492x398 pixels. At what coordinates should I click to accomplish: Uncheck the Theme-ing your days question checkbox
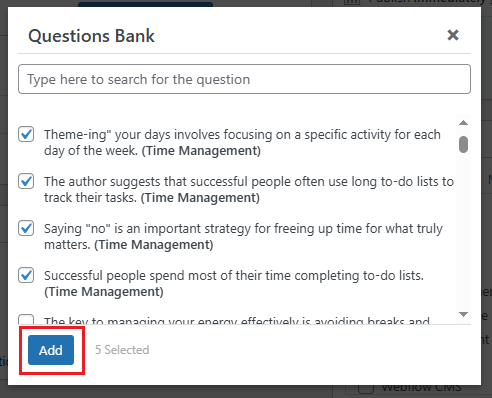point(26,134)
